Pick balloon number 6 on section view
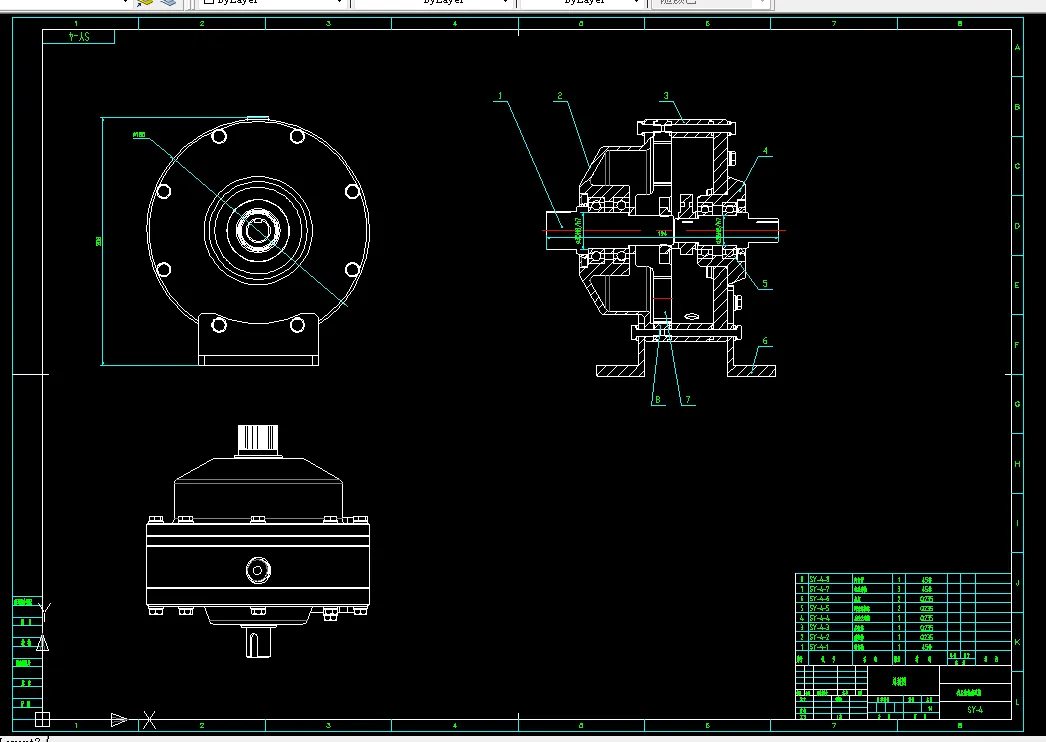Screen dimensions: 1046x742 tap(764, 341)
